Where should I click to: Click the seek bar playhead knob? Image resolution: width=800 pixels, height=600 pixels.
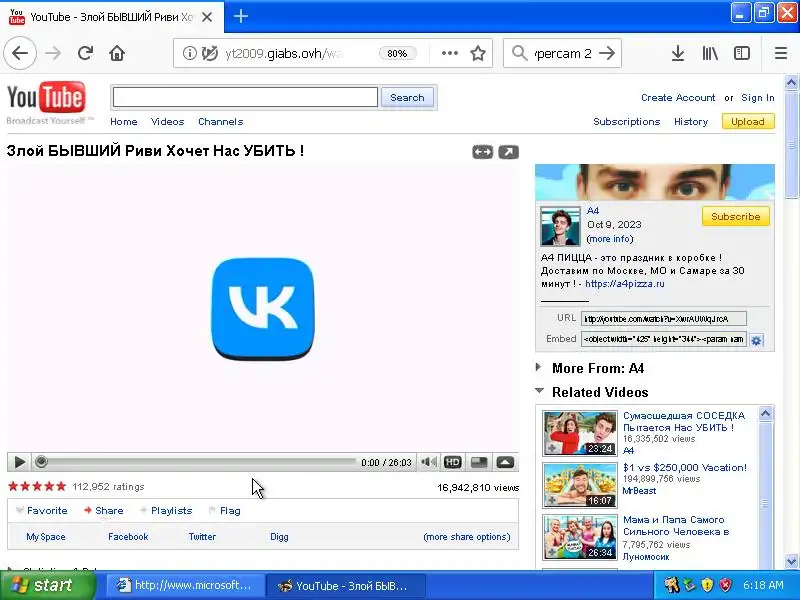click(x=41, y=462)
